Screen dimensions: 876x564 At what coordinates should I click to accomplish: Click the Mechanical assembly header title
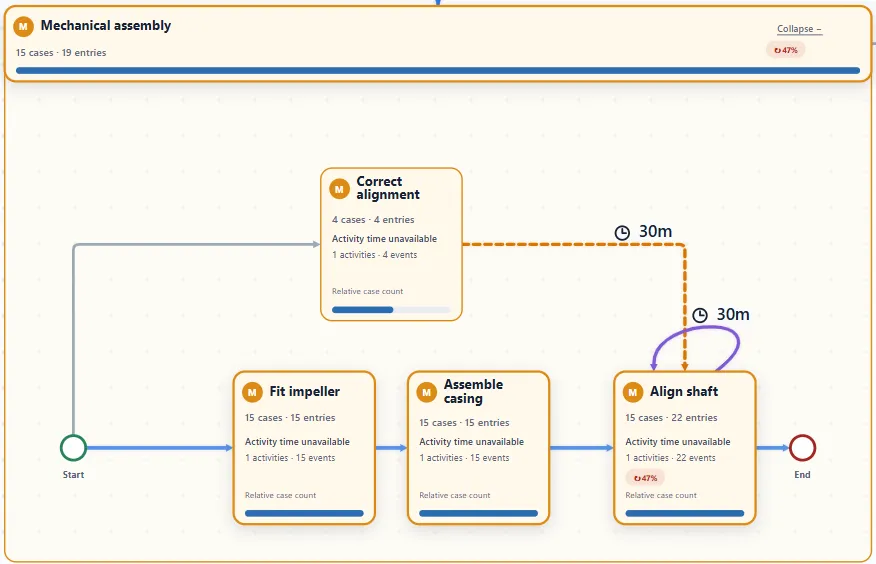click(x=106, y=26)
